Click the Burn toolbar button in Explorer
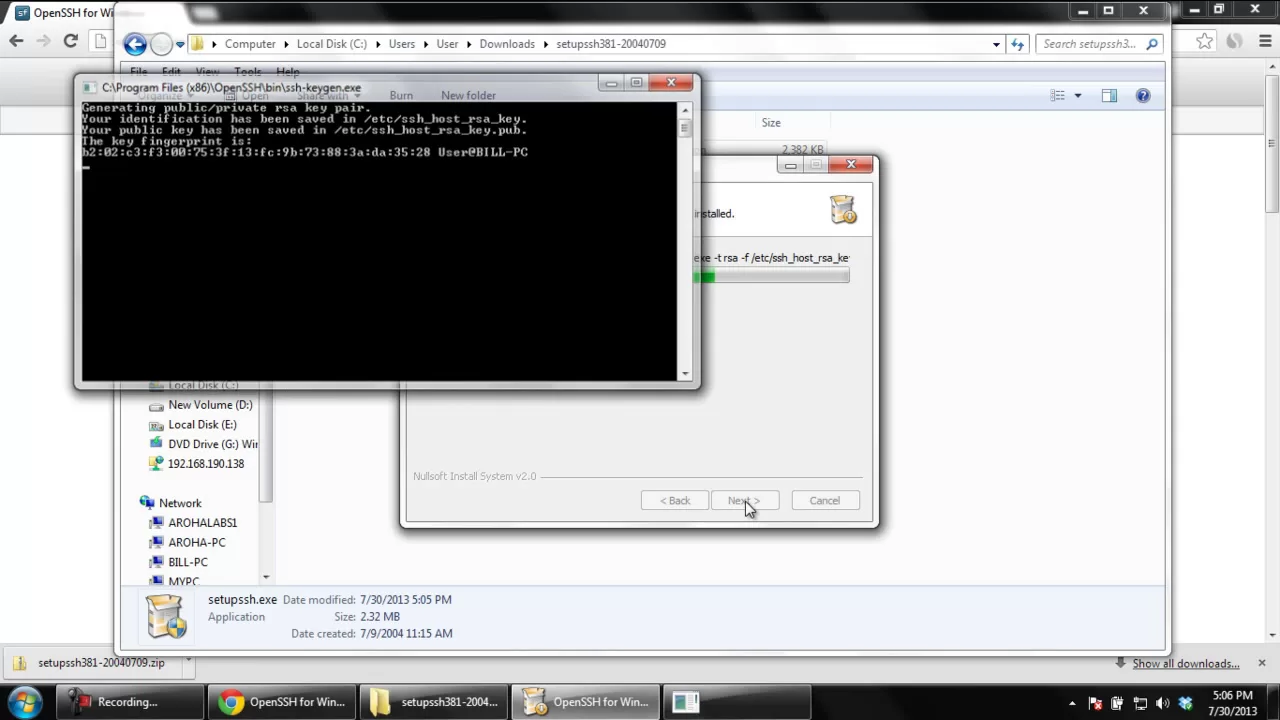Screen dimensions: 1280x720 coord(401,95)
